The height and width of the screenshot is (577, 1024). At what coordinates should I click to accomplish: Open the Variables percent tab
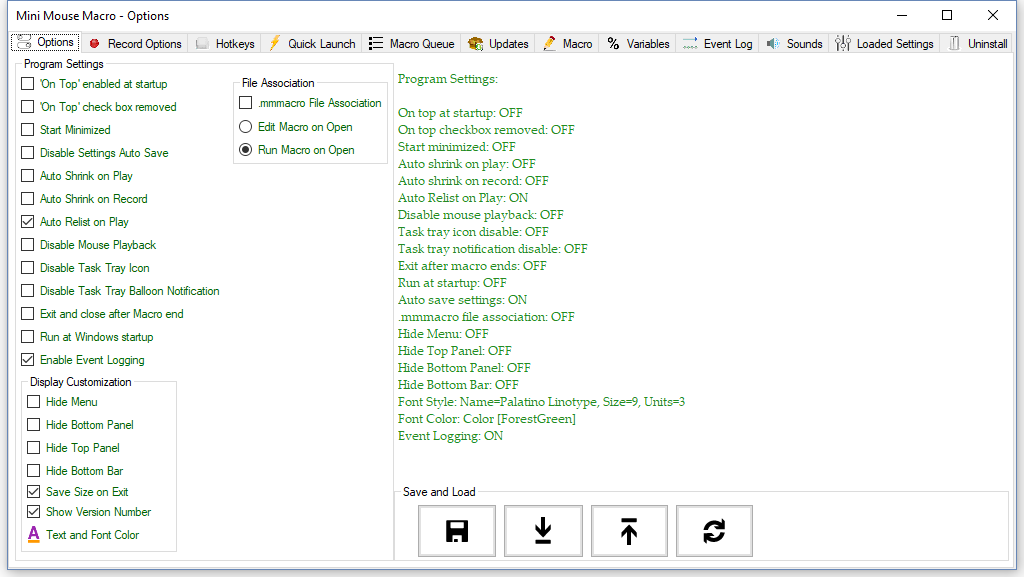coord(638,44)
